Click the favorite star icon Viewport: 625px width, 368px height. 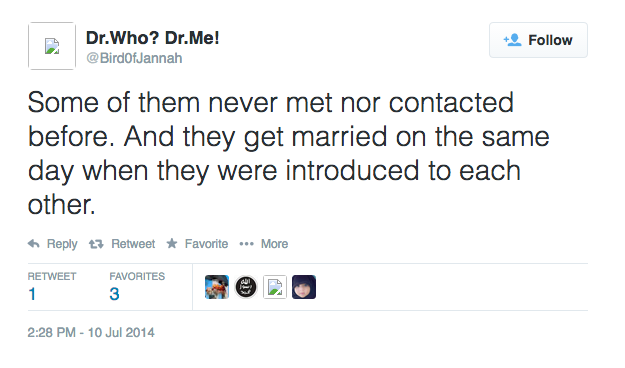pyautogui.click(x=172, y=243)
